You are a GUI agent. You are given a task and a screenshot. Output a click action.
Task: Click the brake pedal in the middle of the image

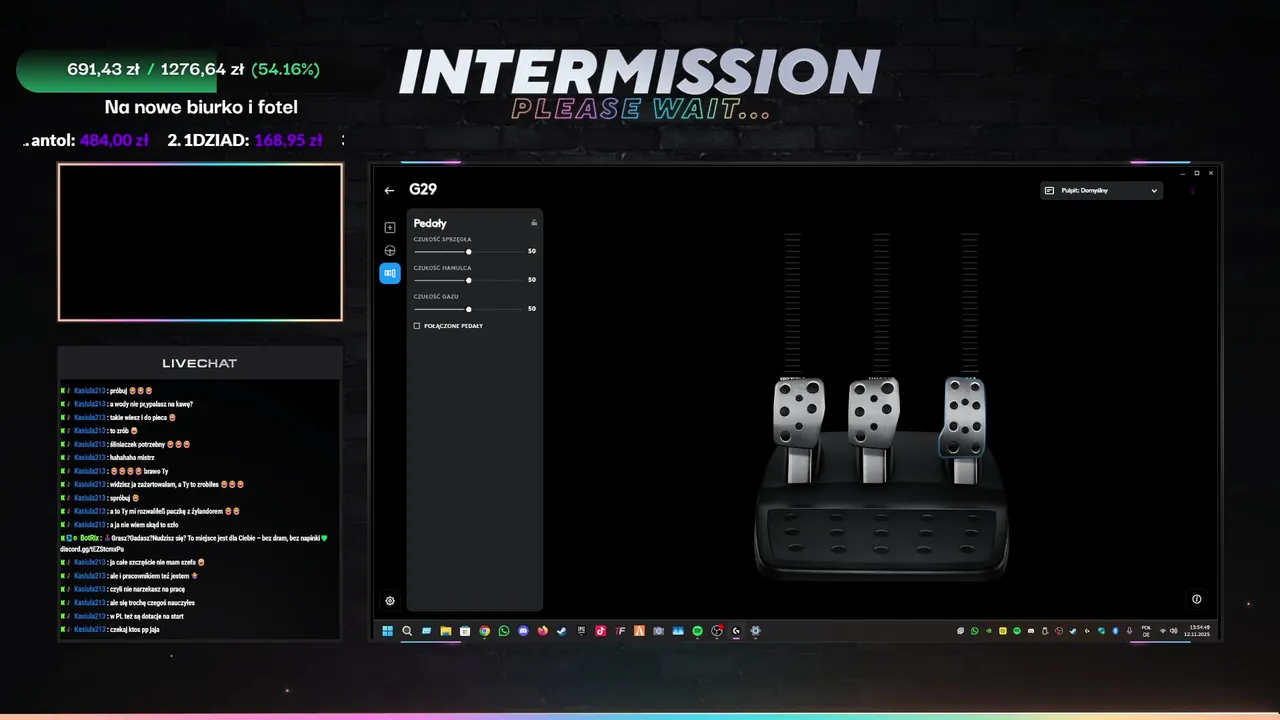874,412
